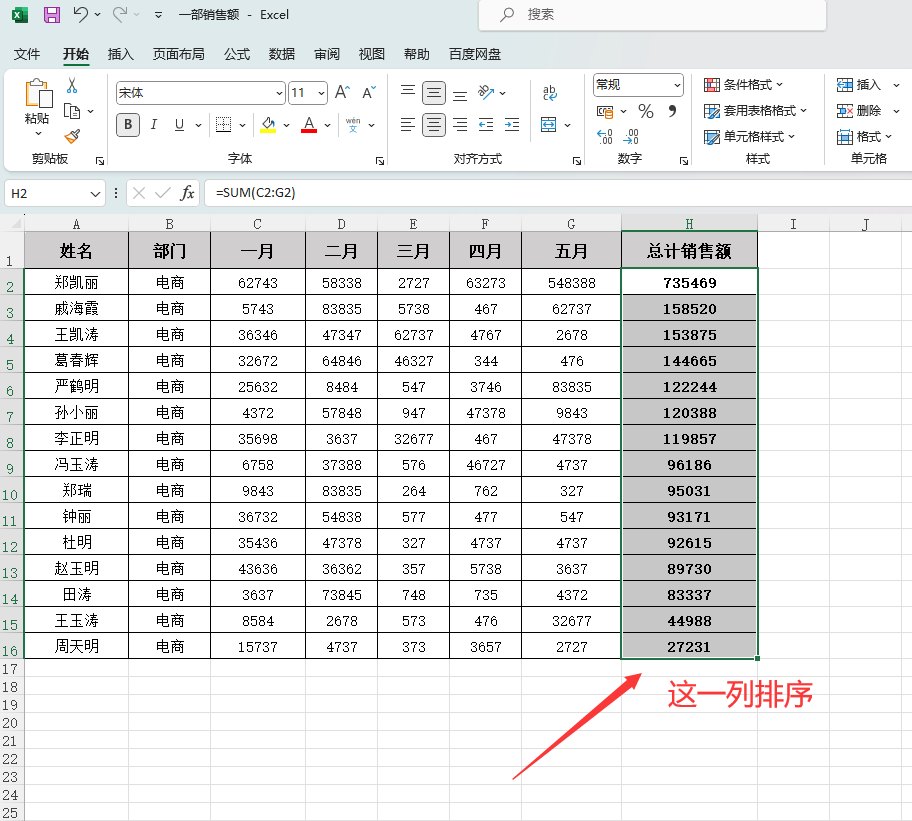Switch to the 页面布局 tab
This screenshot has width=912, height=821.
tap(179, 54)
